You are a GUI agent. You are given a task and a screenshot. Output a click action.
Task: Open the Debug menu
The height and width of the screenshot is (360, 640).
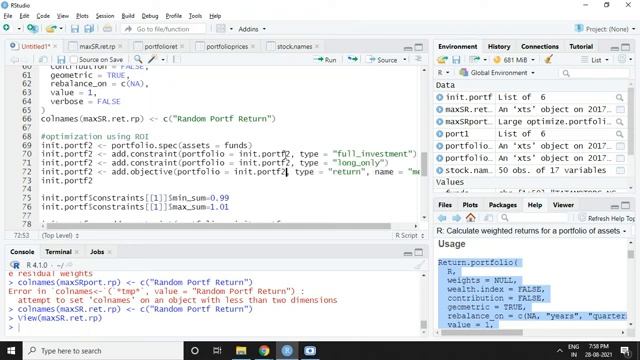click(x=150, y=16)
